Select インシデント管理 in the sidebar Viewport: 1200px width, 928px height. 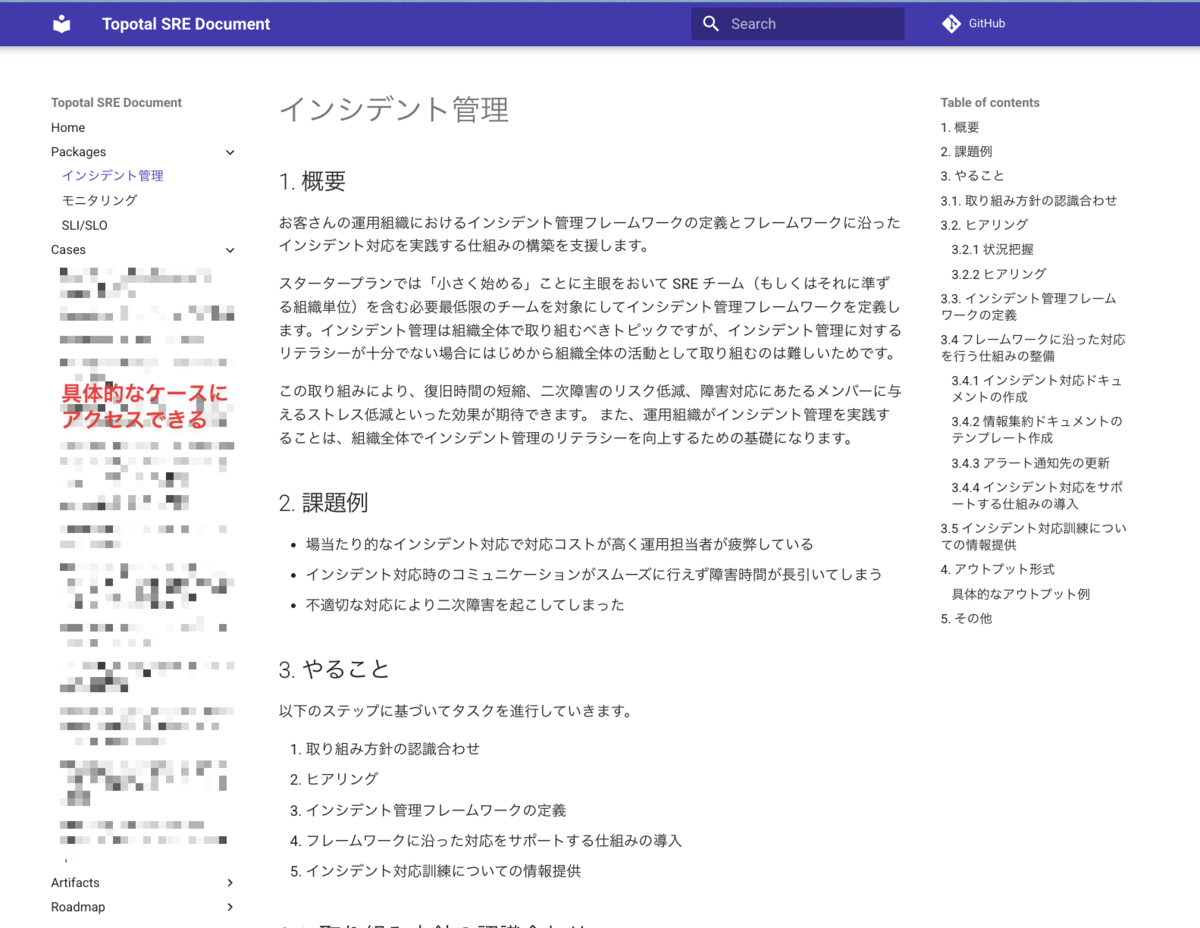(x=112, y=175)
